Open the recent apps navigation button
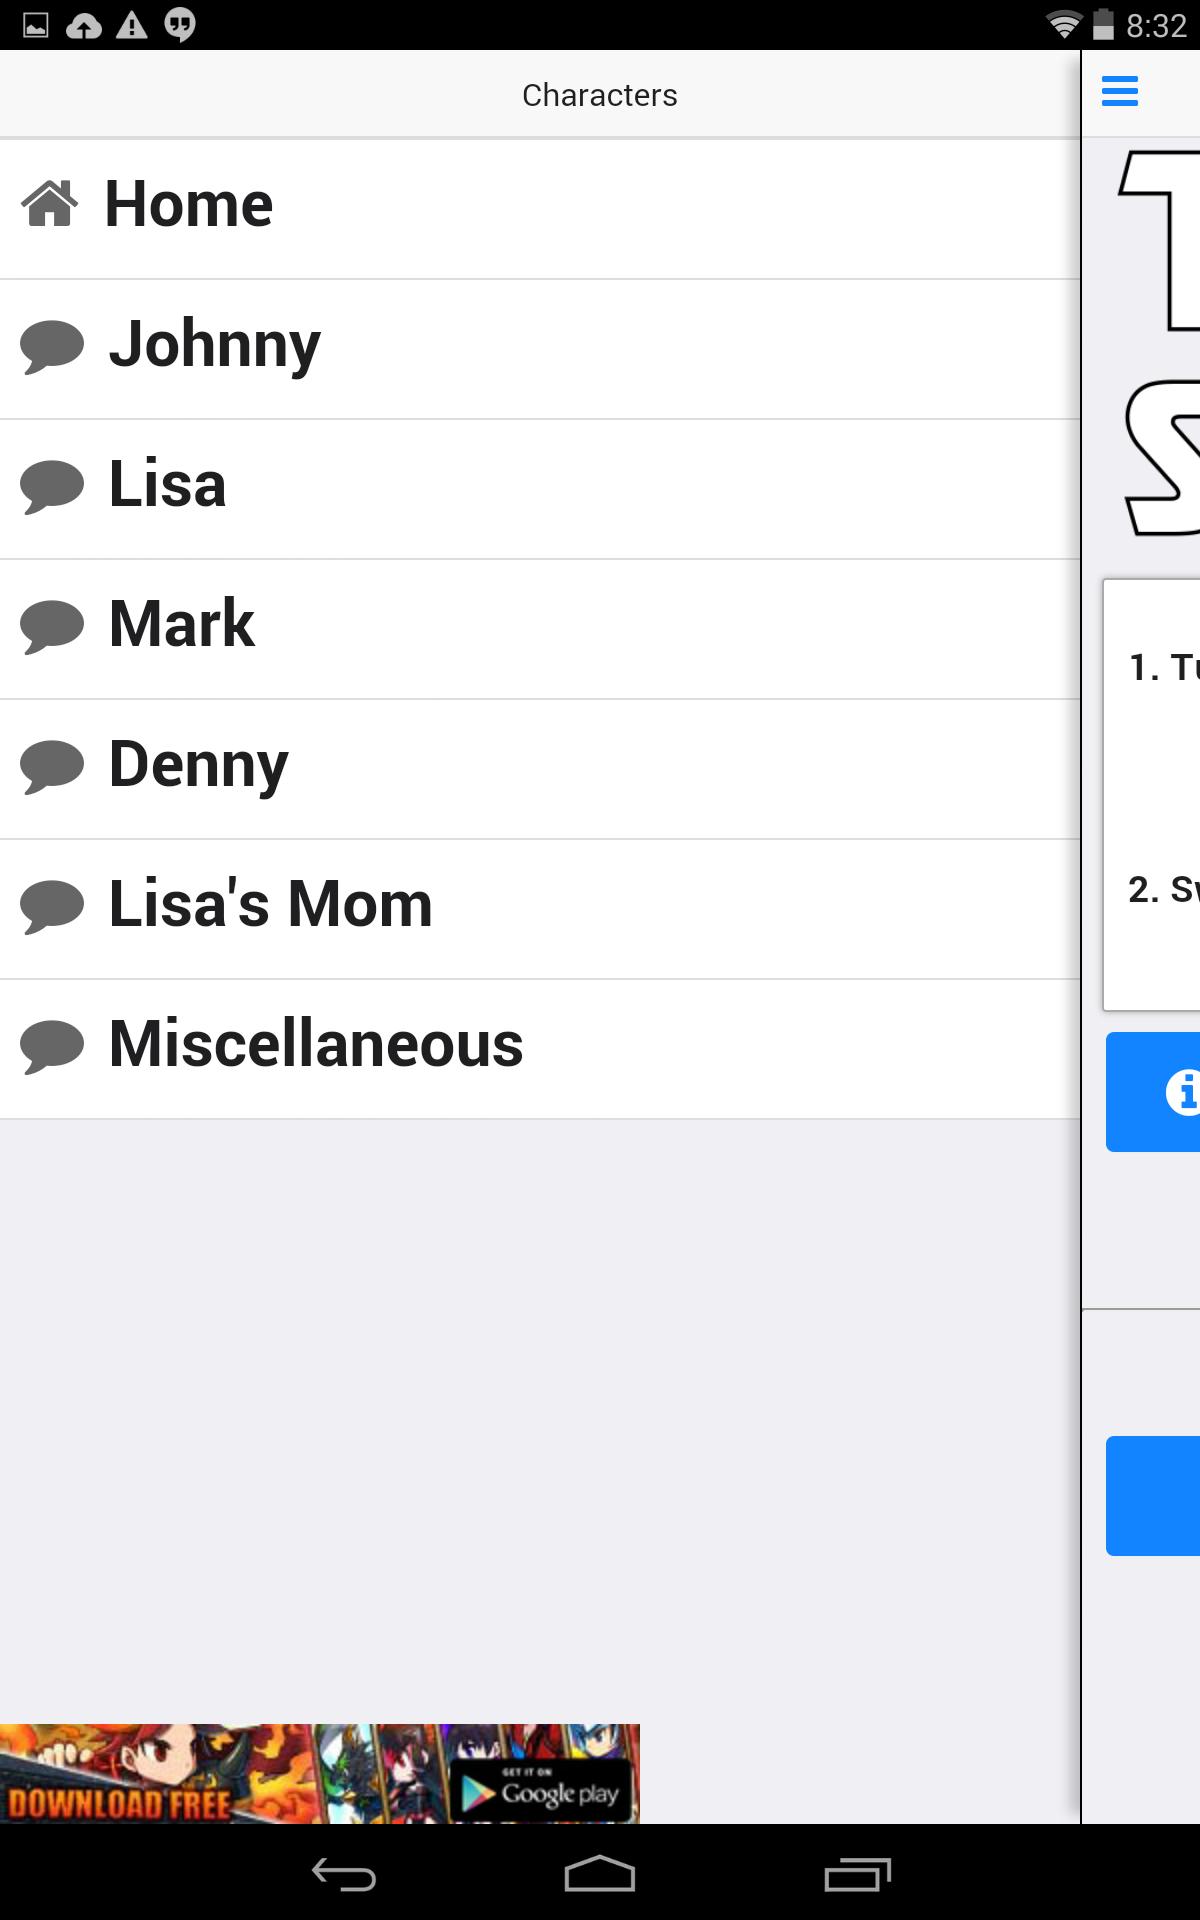Screen dimensions: 1200x1920 pos(857,1873)
